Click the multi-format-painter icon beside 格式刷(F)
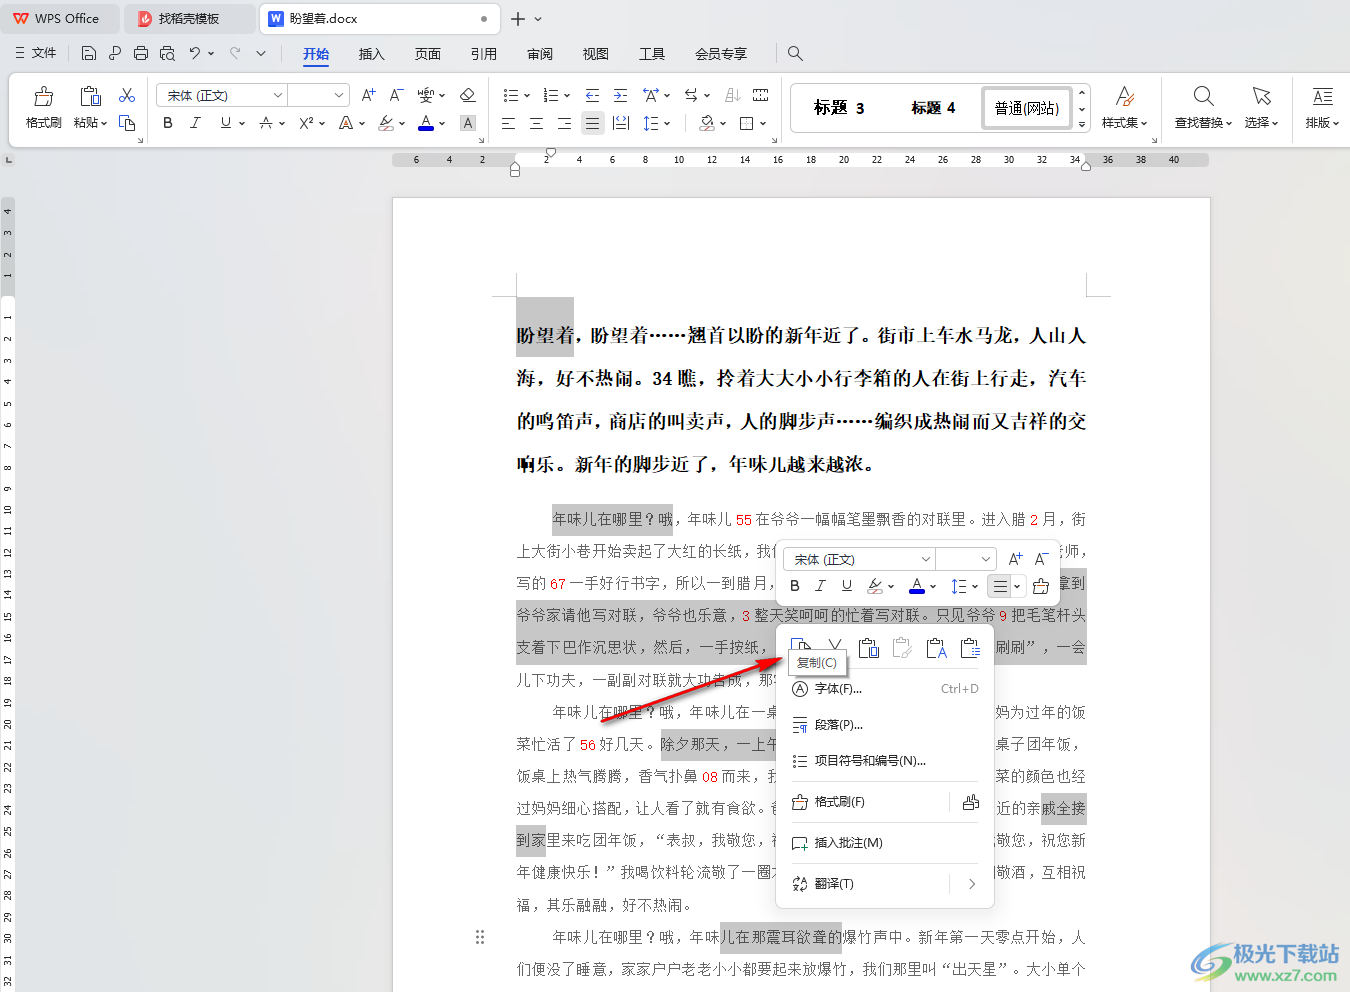 point(970,802)
